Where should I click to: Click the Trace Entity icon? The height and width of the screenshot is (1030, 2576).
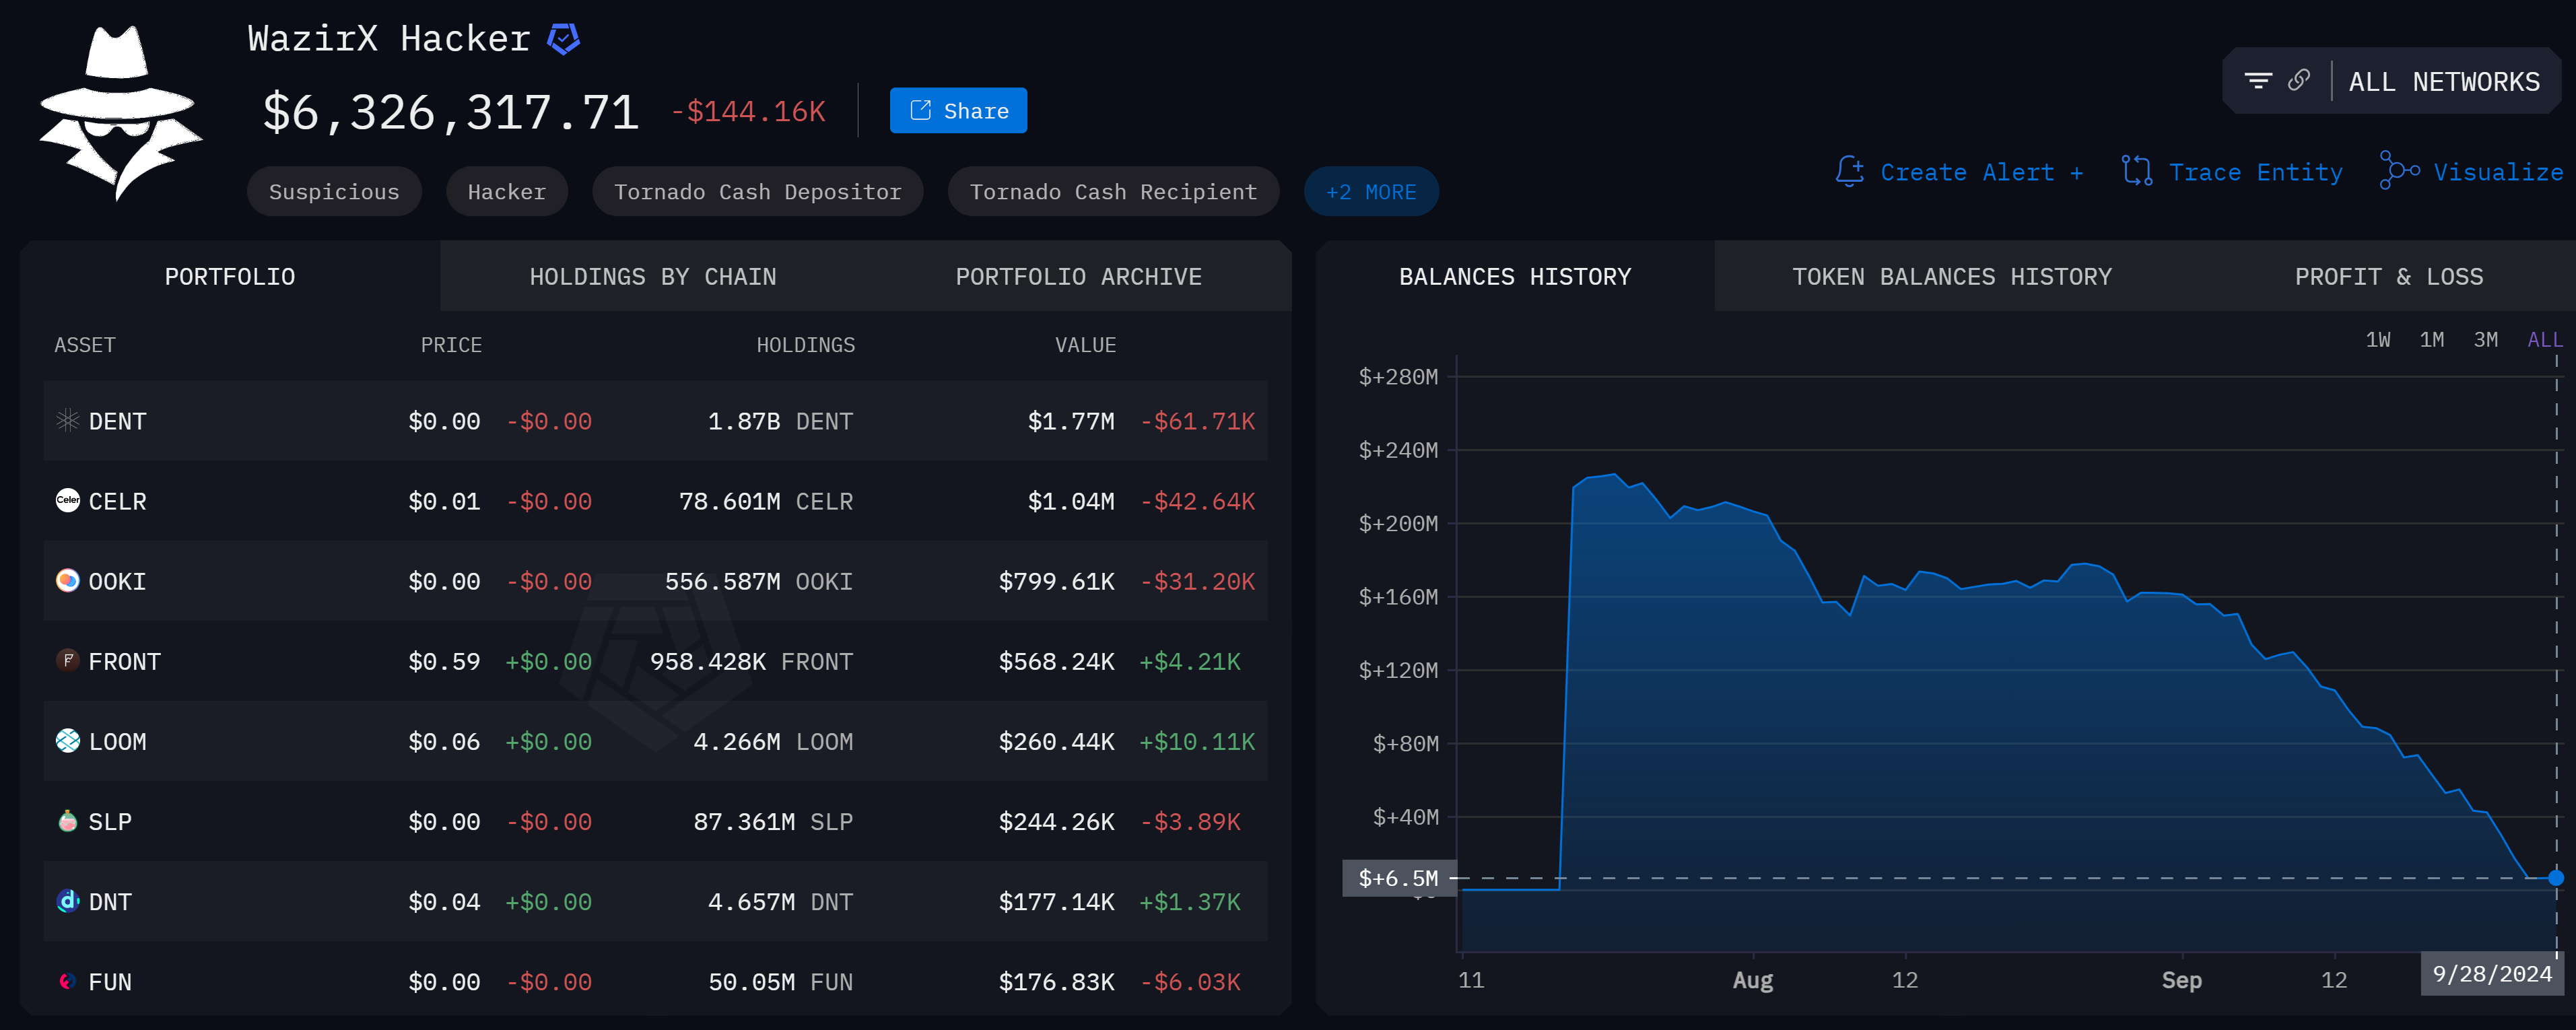tap(2136, 172)
